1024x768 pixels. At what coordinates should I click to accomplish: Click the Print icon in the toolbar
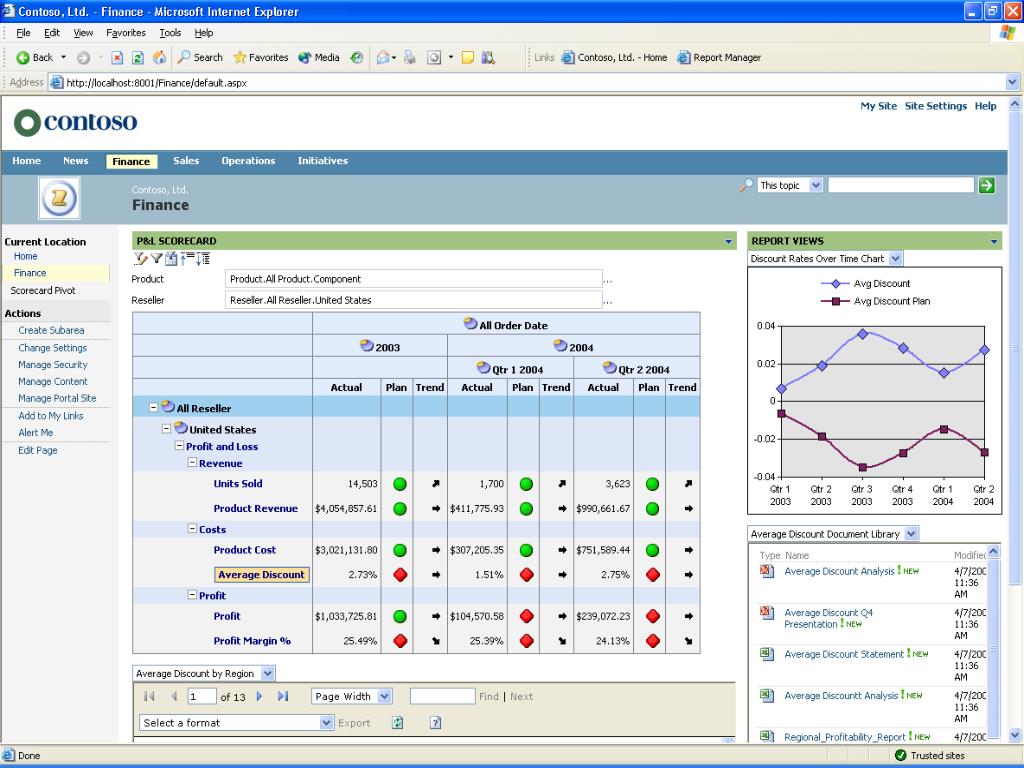click(410, 57)
